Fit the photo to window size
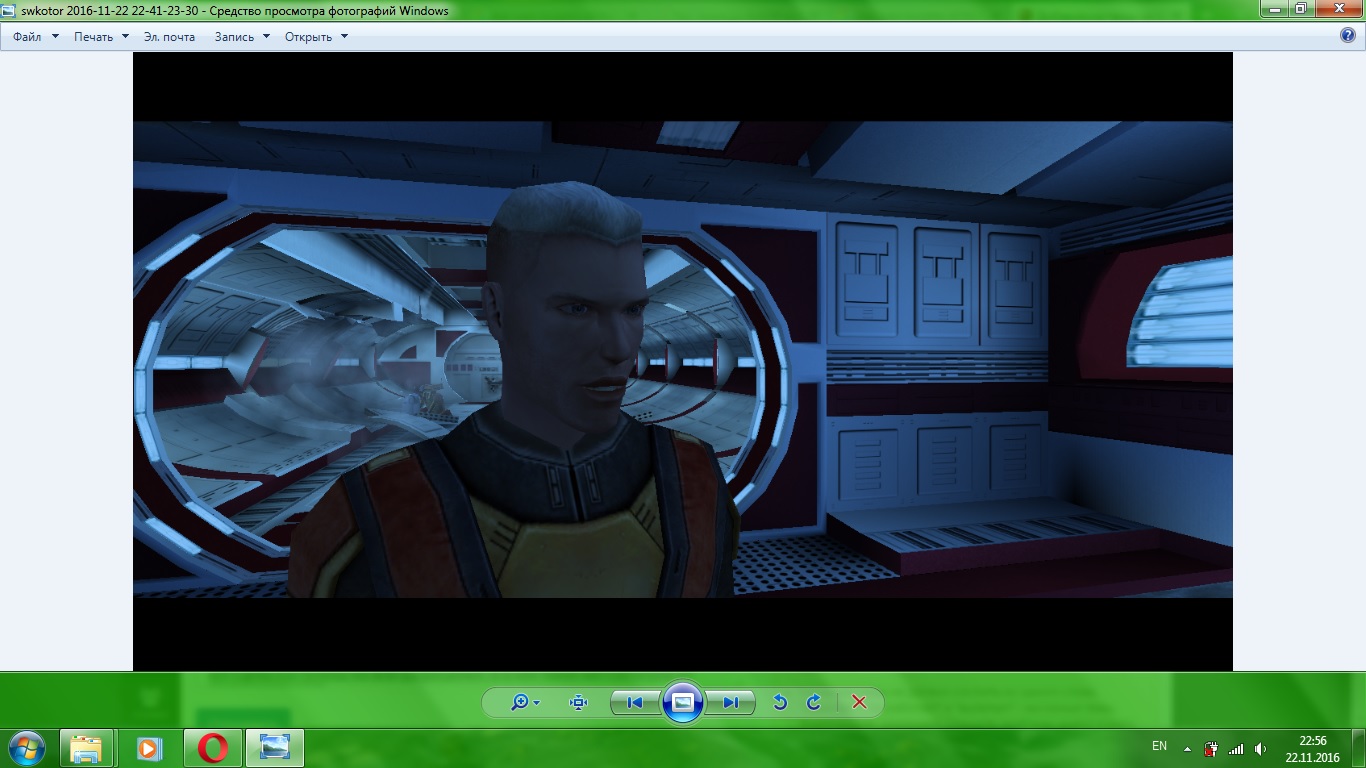This screenshot has height=768, width=1366. [x=577, y=703]
